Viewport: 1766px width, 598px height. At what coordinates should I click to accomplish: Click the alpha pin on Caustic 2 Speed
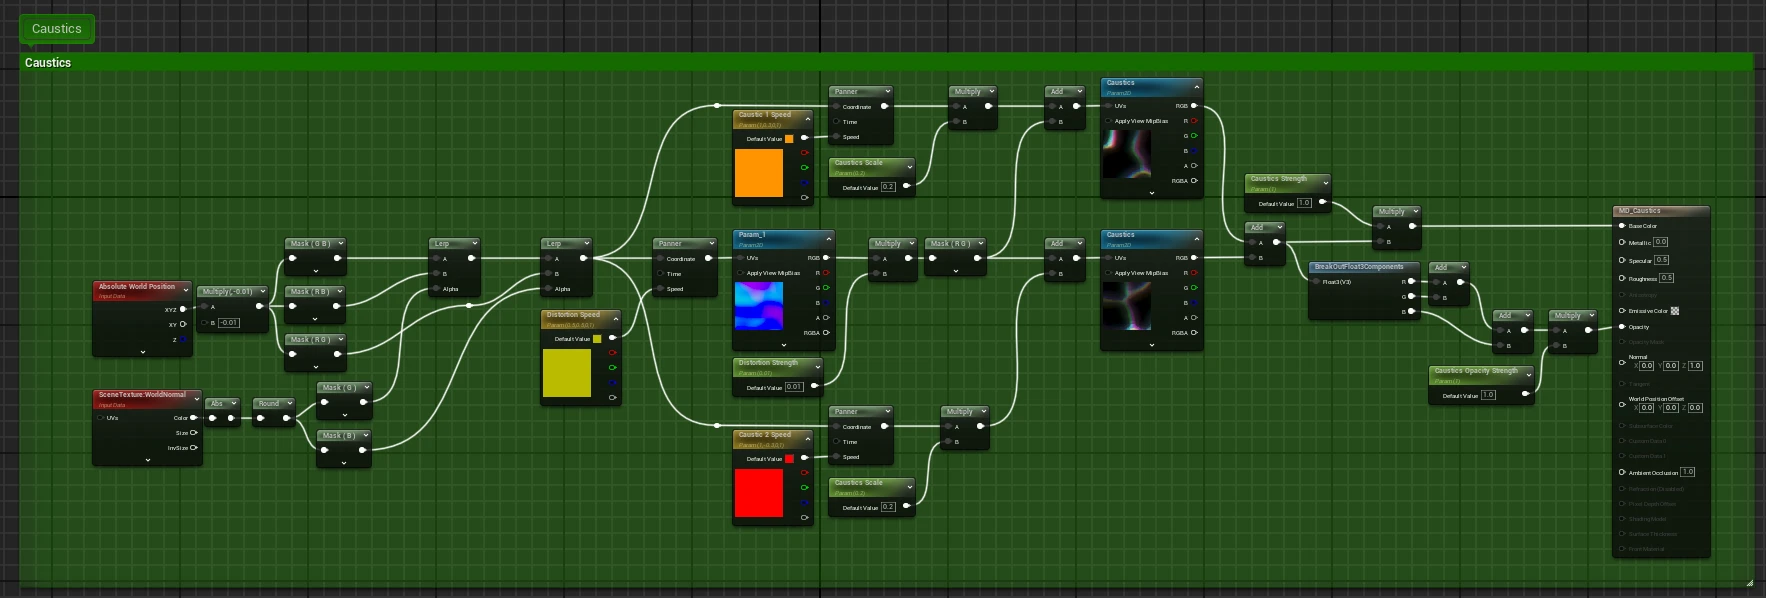point(804,518)
